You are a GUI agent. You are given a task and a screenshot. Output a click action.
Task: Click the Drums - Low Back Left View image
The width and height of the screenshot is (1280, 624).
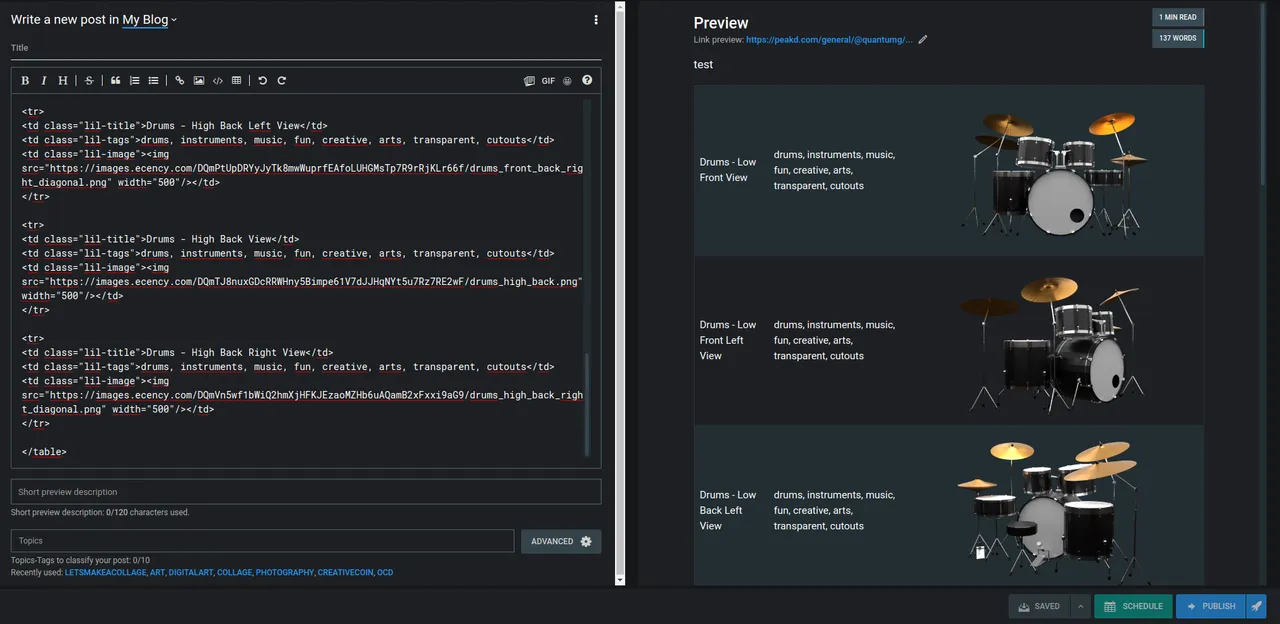[1054, 510]
